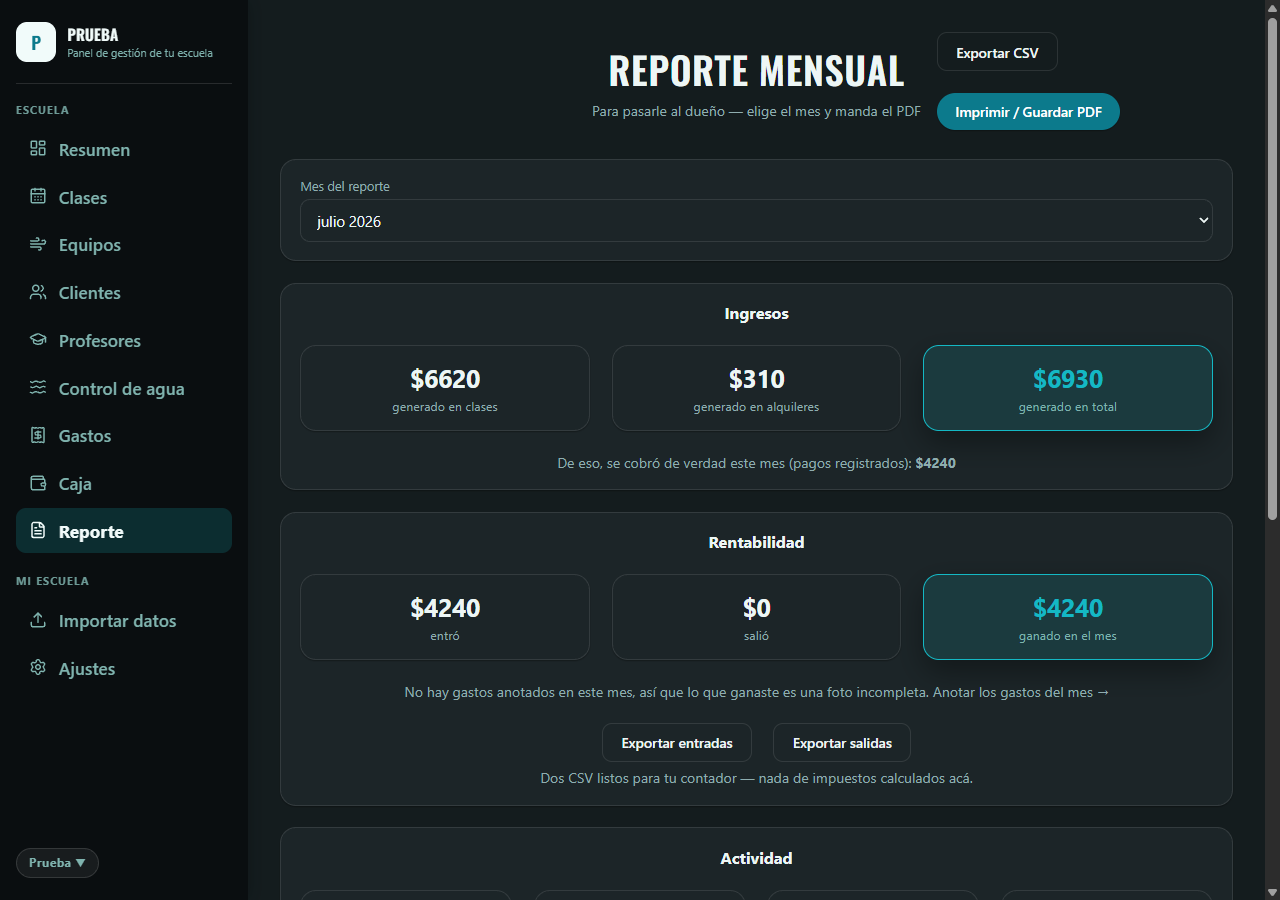Click the $0 salió card

click(x=756, y=617)
